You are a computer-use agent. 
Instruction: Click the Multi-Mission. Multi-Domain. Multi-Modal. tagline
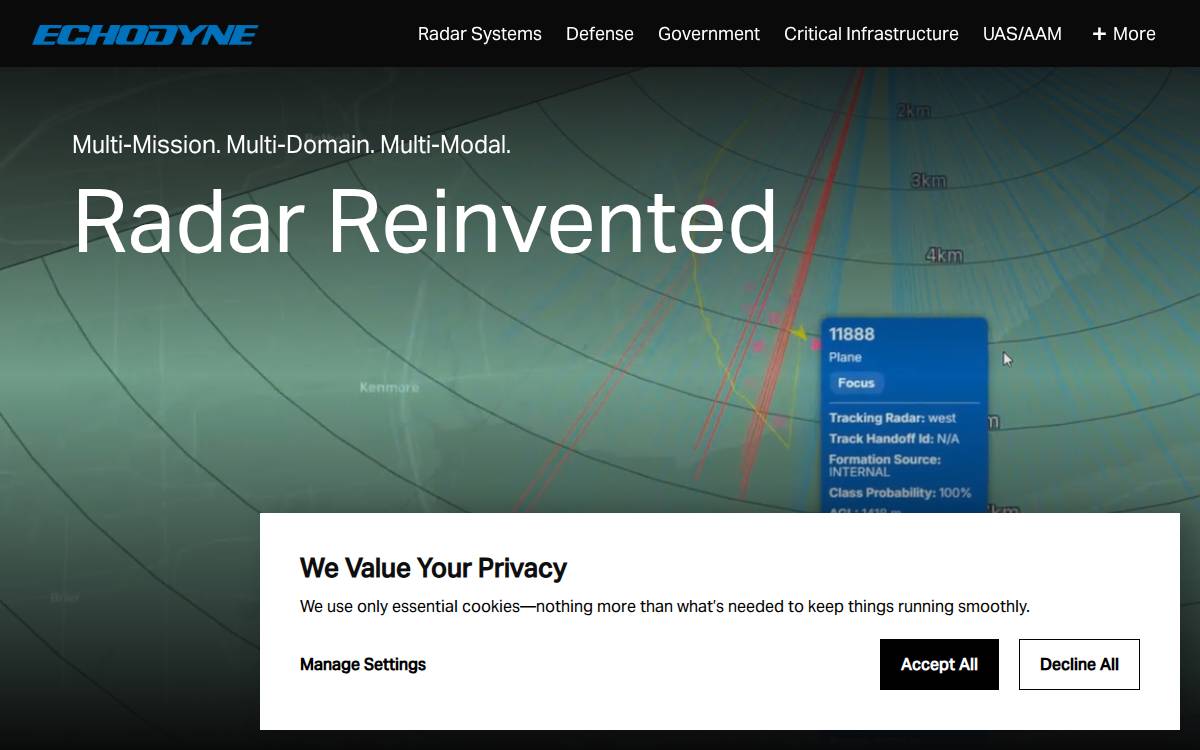[291, 144]
